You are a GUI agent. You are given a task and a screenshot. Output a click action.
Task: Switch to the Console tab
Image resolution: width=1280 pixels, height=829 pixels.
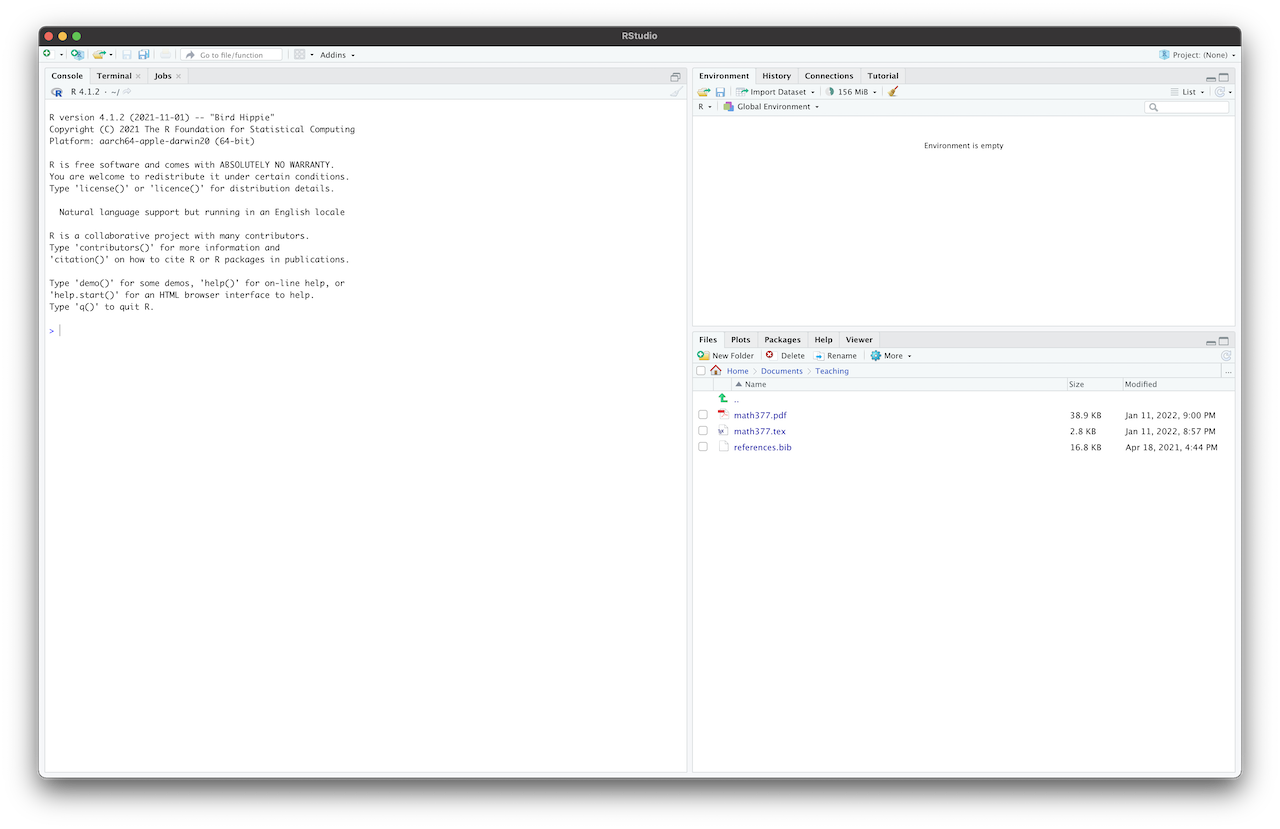pyautogui.click(x=67, y=76)
